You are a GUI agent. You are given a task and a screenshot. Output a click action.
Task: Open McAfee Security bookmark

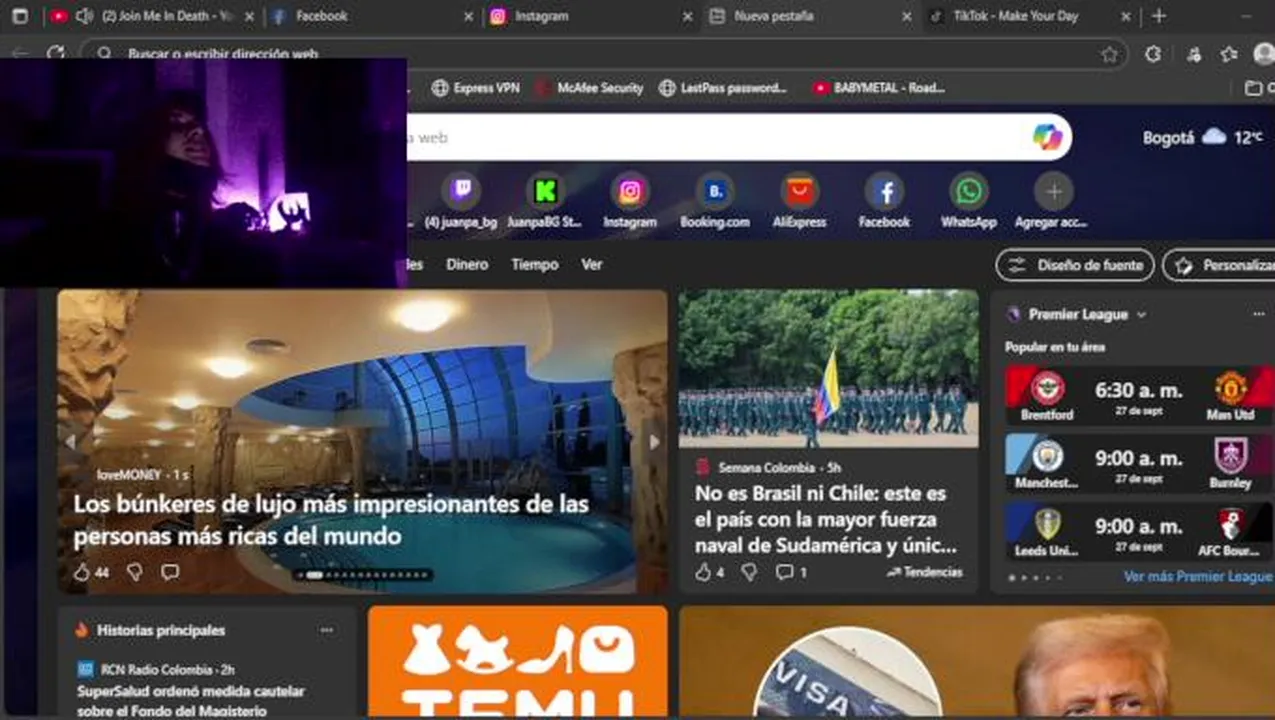[x=588, y=88]
